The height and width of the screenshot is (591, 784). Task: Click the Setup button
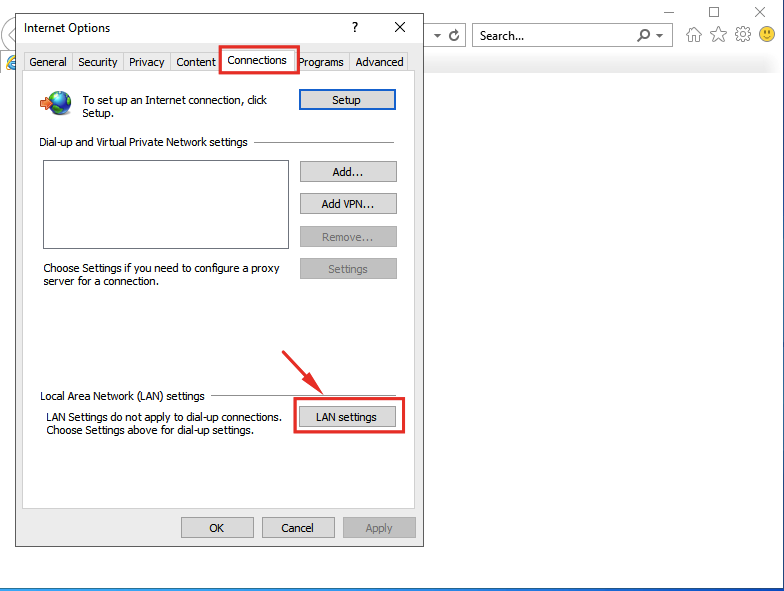(347, 100)
